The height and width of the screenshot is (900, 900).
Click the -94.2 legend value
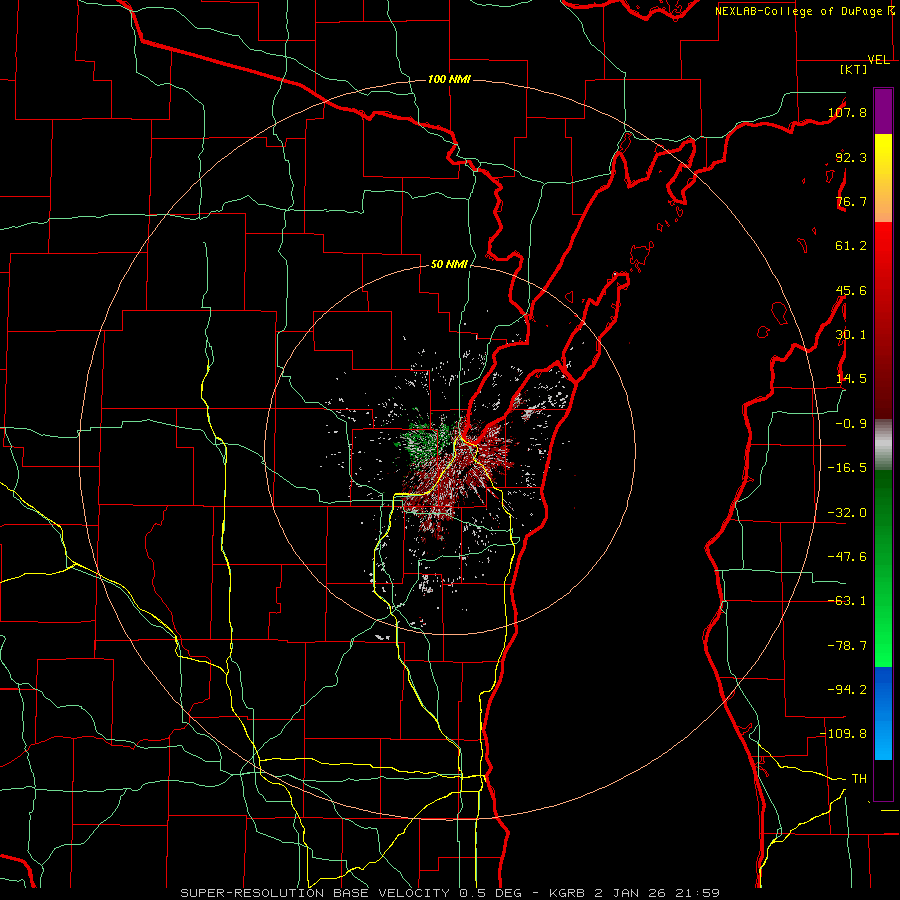tap(847, 690)
